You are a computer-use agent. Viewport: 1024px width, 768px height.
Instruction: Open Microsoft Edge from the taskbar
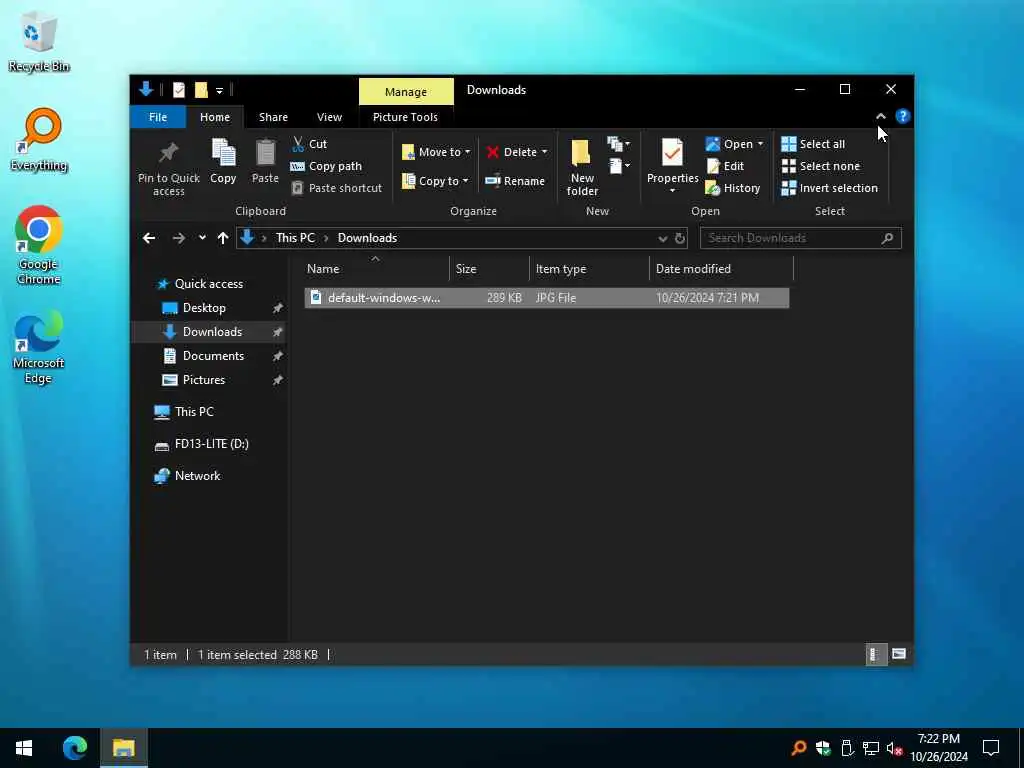pyautogui.click(x=75, y=748)
